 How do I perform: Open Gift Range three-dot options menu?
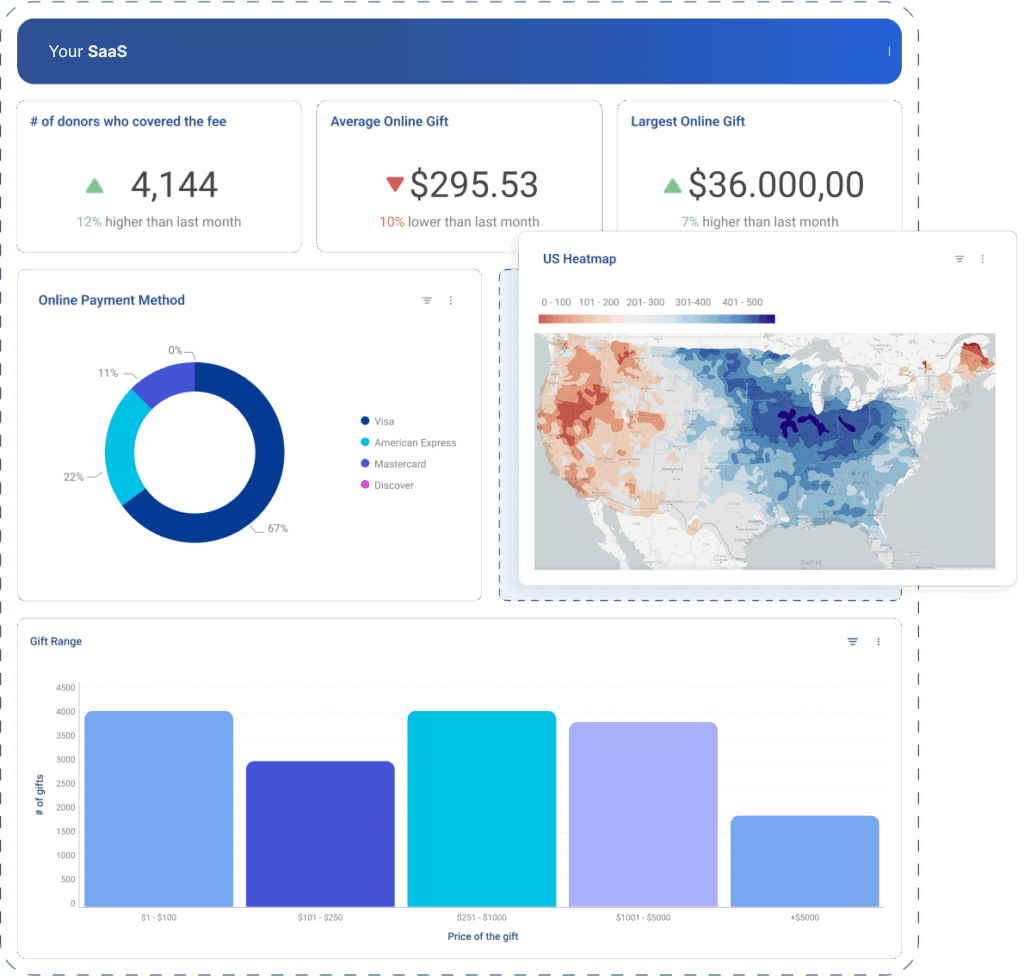tap(878, 642)
